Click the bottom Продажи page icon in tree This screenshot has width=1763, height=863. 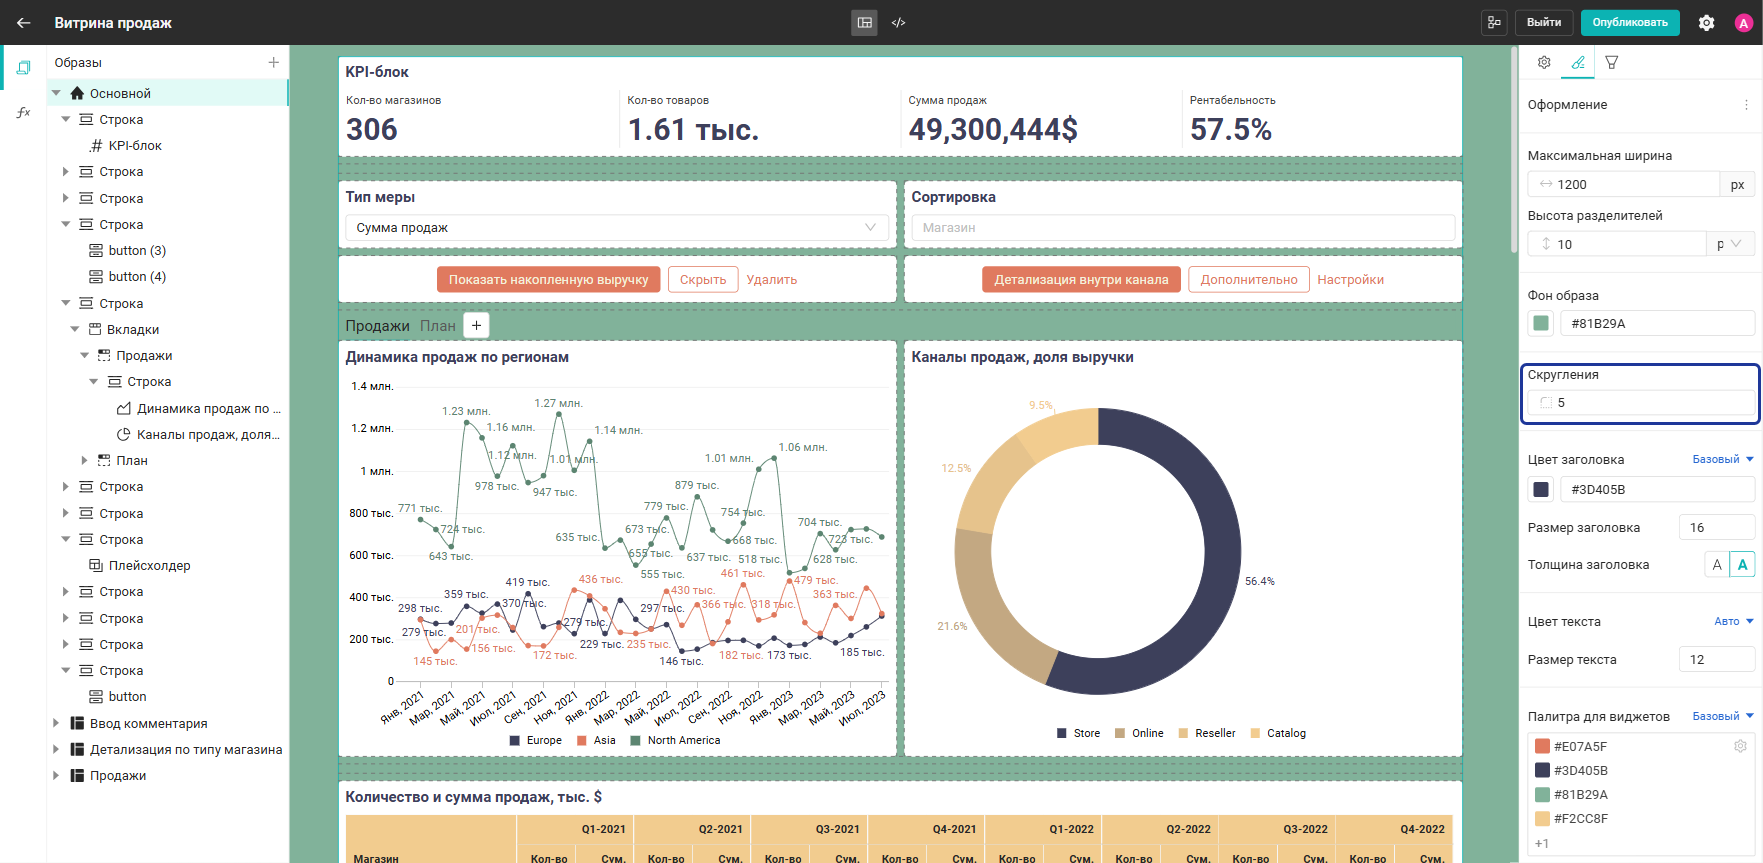[77, 775]
